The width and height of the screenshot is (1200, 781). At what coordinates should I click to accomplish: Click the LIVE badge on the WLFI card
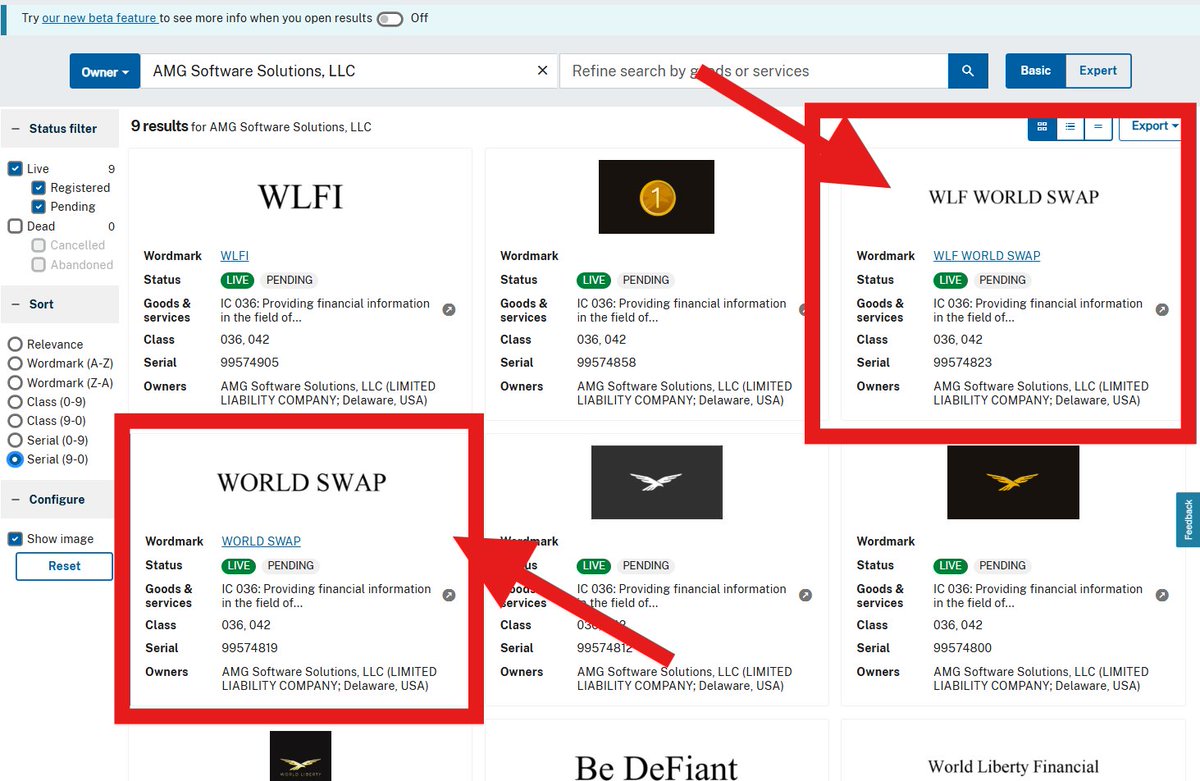237,280
